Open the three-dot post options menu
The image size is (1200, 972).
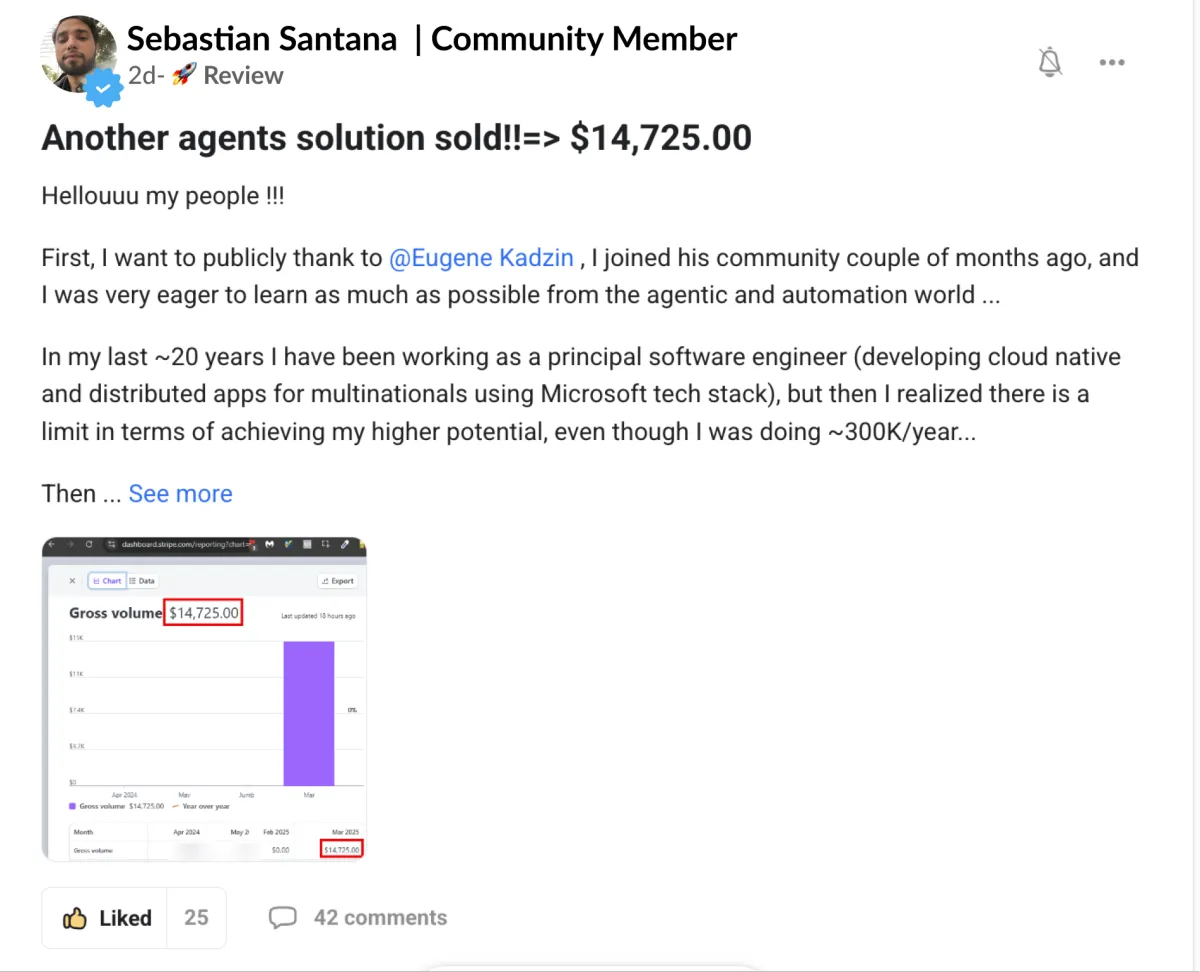coord(1112,62)
